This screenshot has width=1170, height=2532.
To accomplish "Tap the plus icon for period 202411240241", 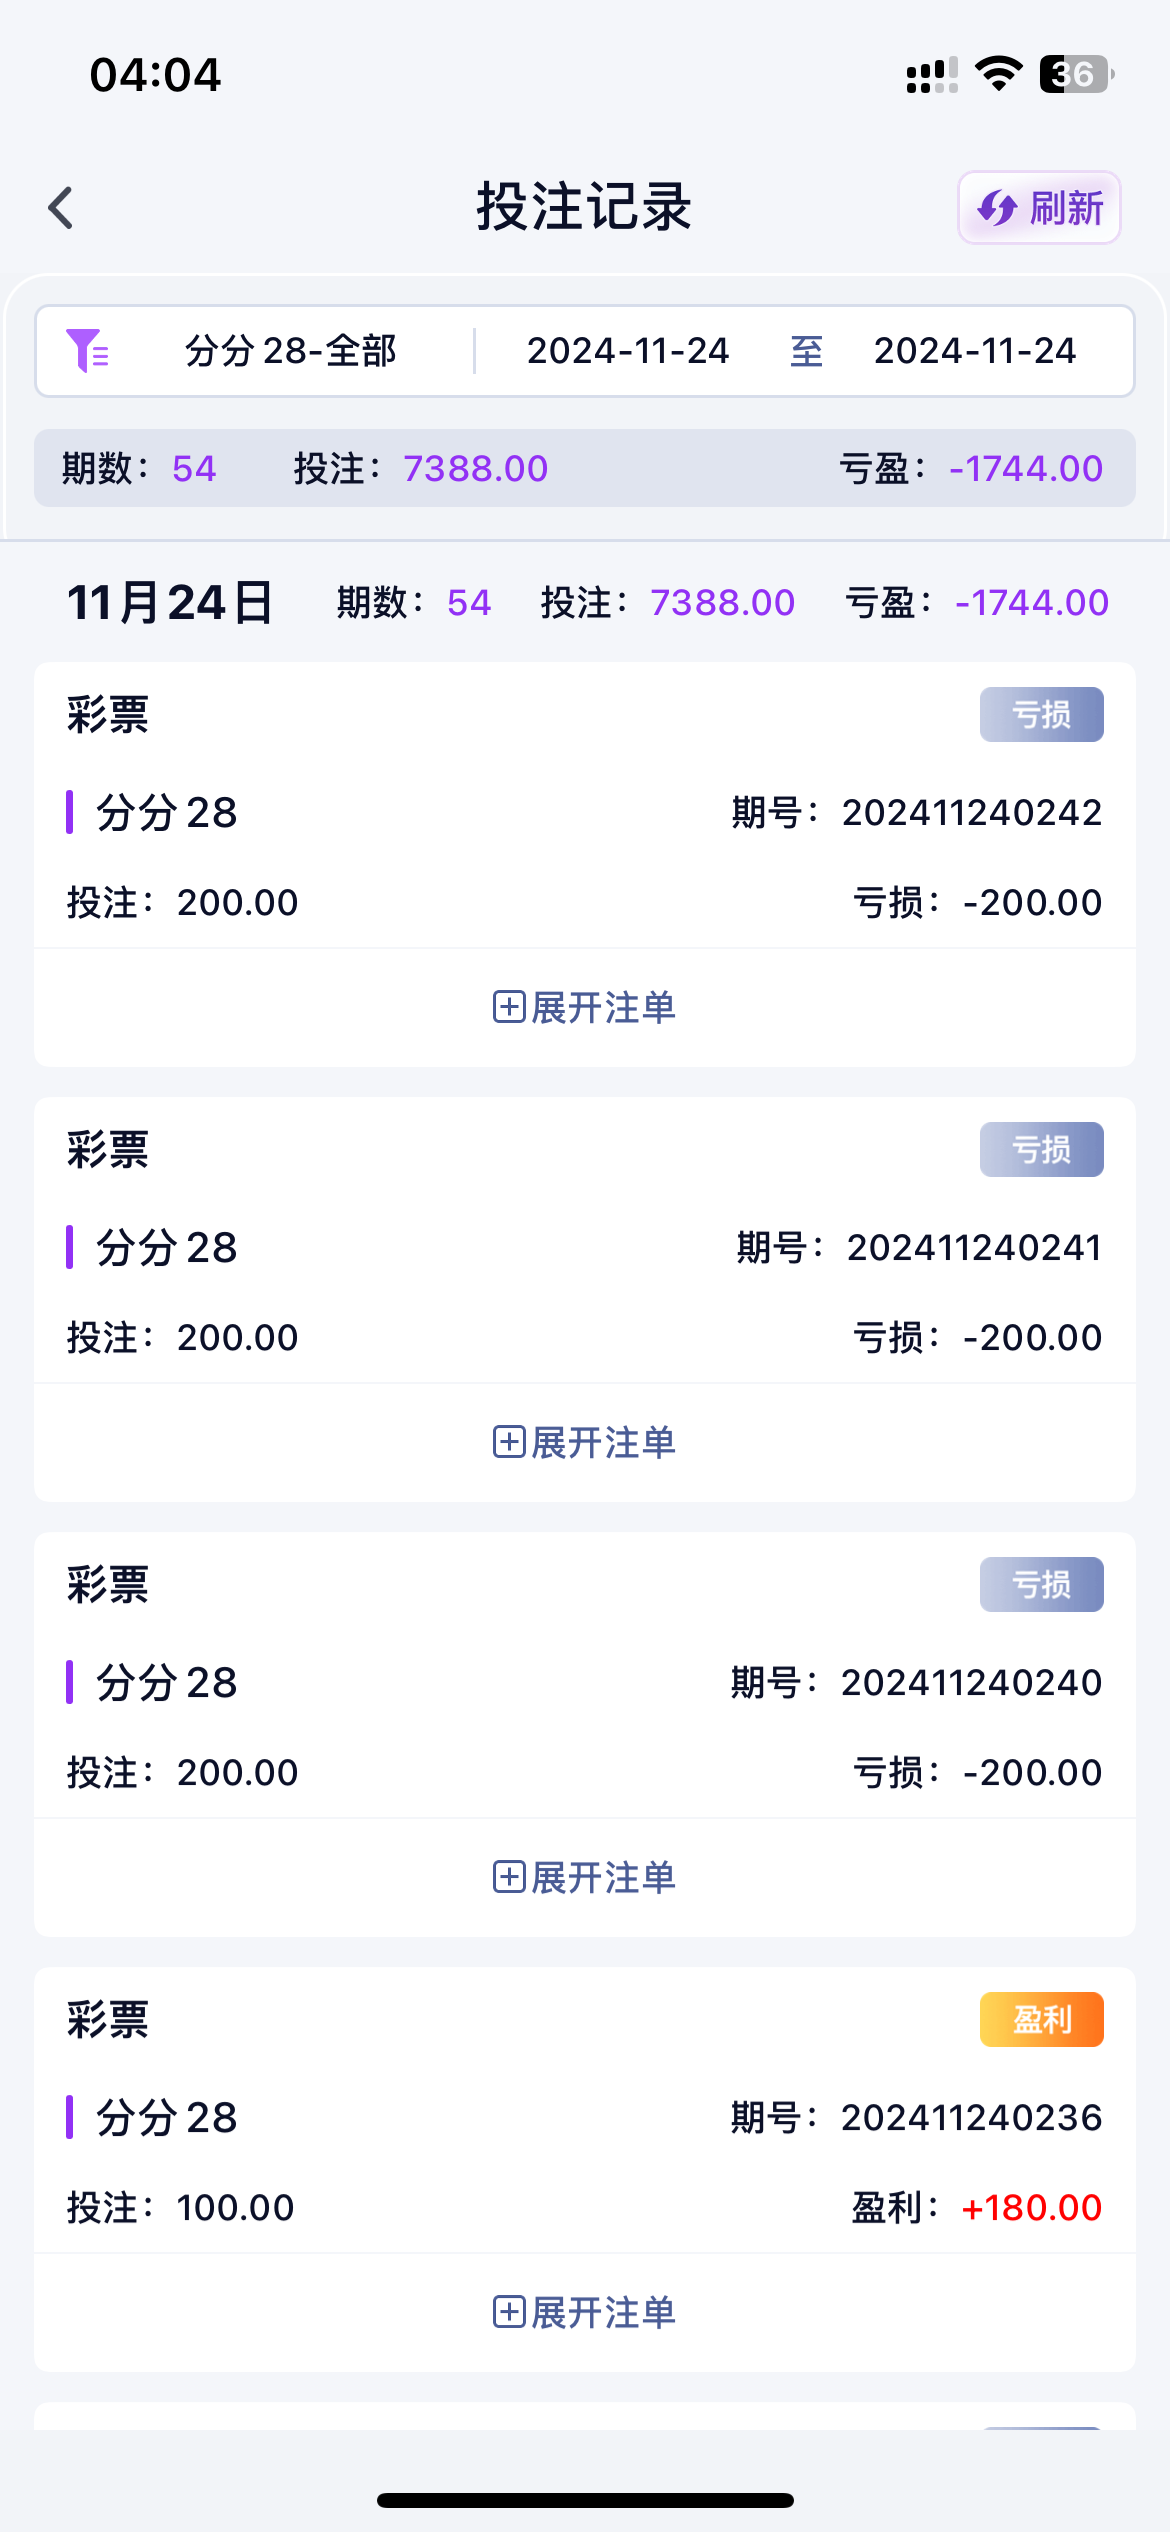I will tap(508, 1442).
